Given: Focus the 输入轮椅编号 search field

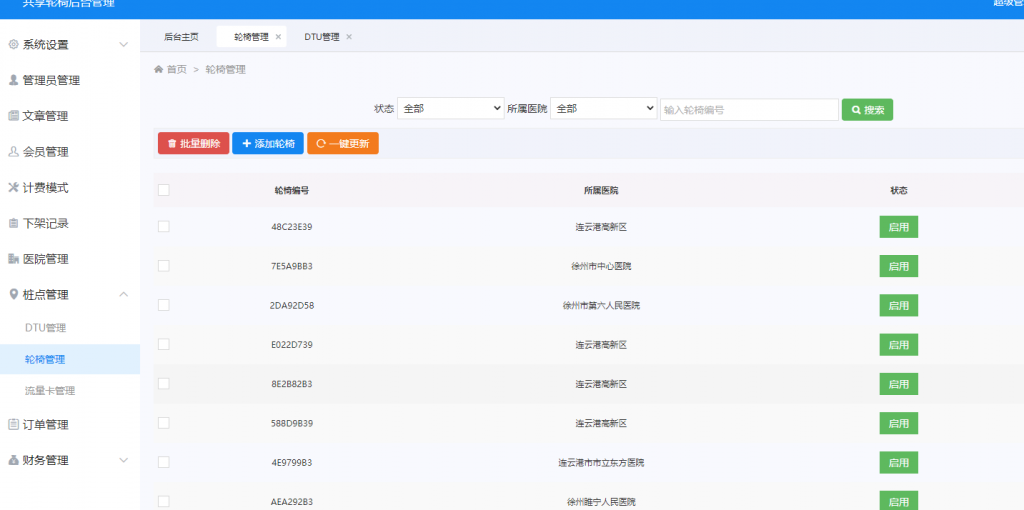Looking at the screenshot, I should (749, 110).
